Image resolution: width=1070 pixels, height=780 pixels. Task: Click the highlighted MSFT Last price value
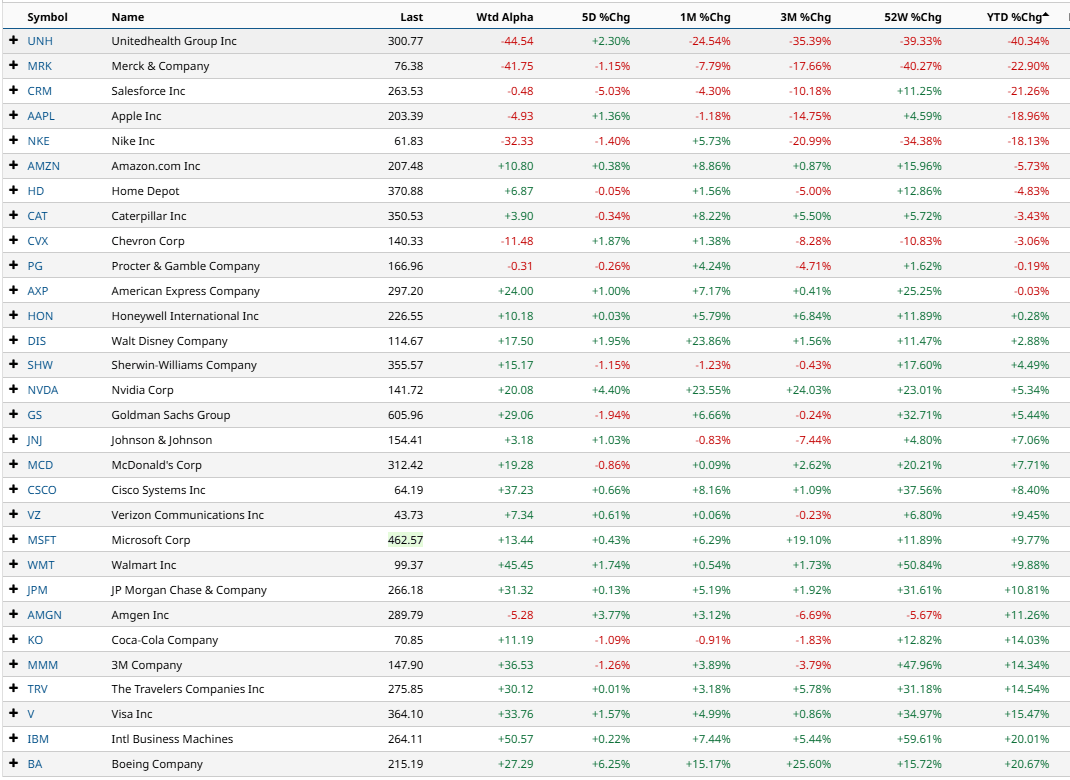pos(406,540)
